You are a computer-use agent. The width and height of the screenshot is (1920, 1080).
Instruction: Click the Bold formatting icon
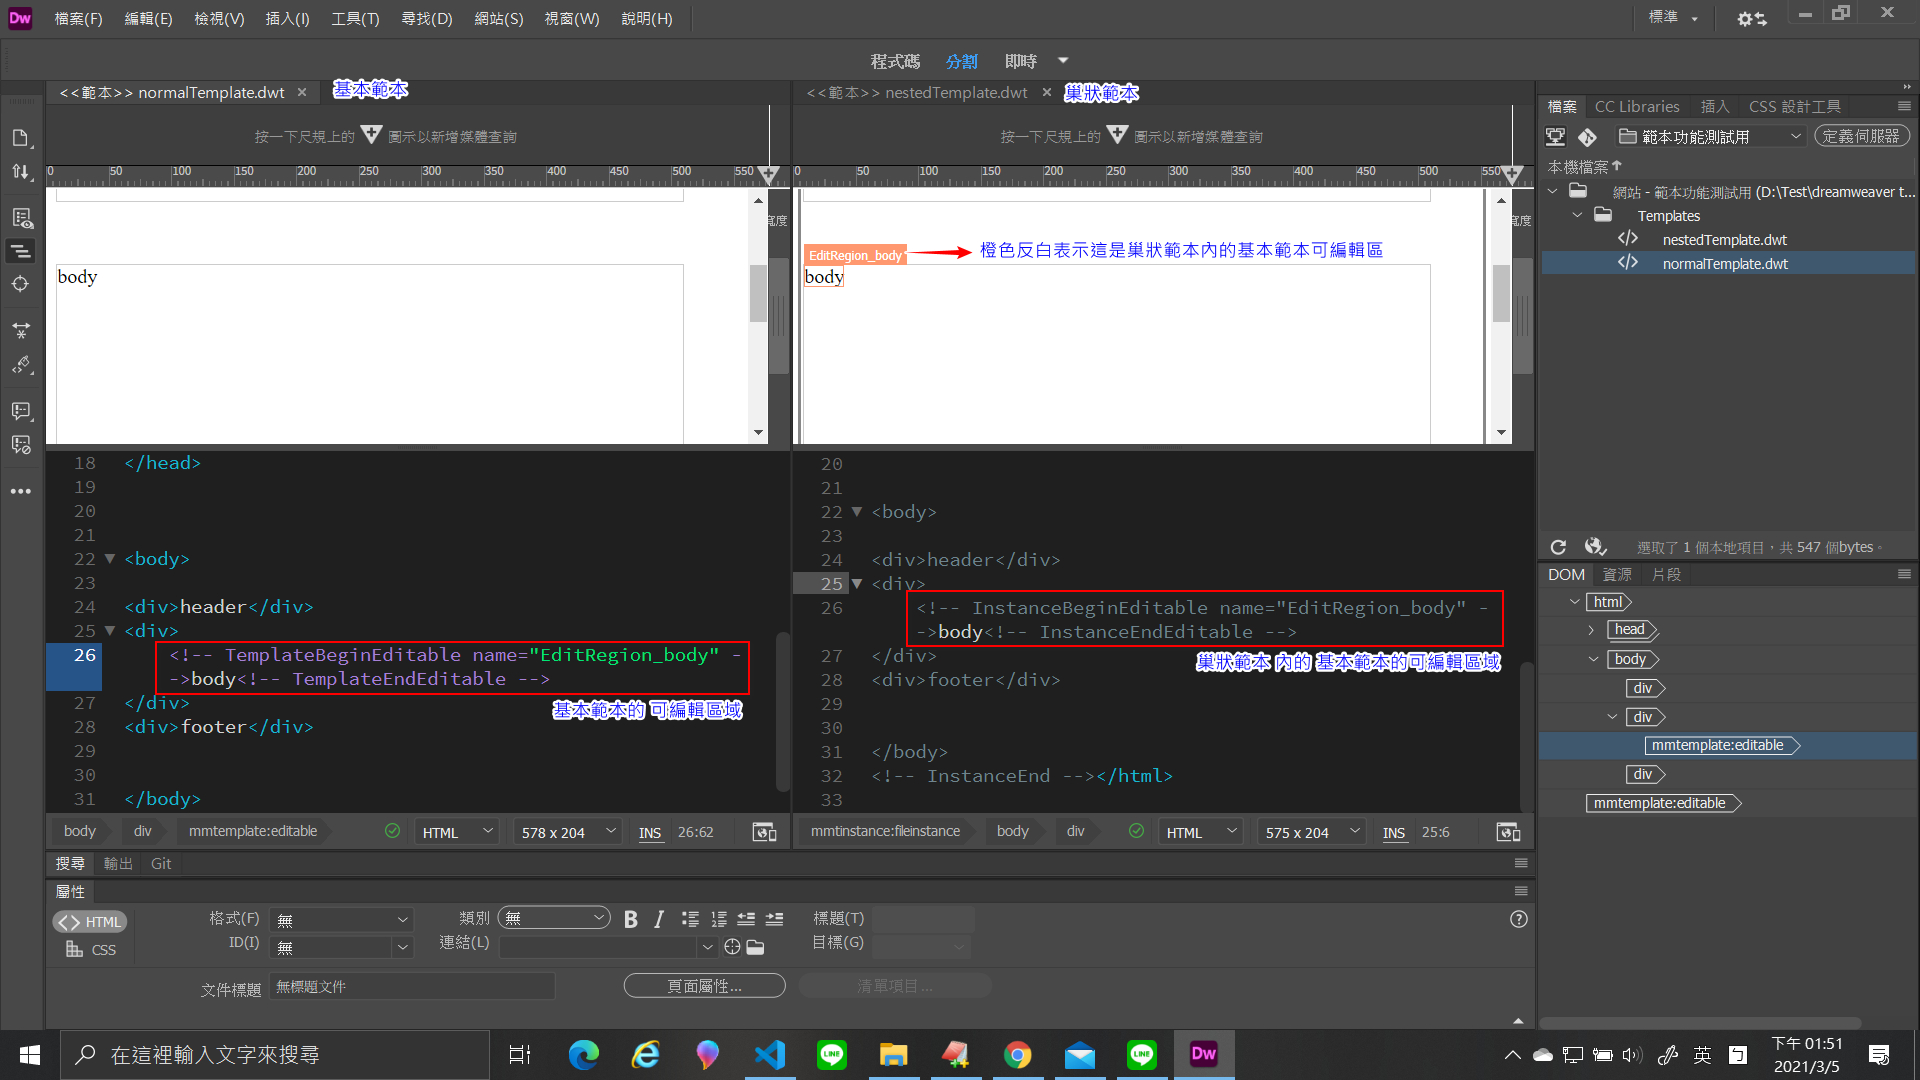pyautogui.click(x=630, y=919)
